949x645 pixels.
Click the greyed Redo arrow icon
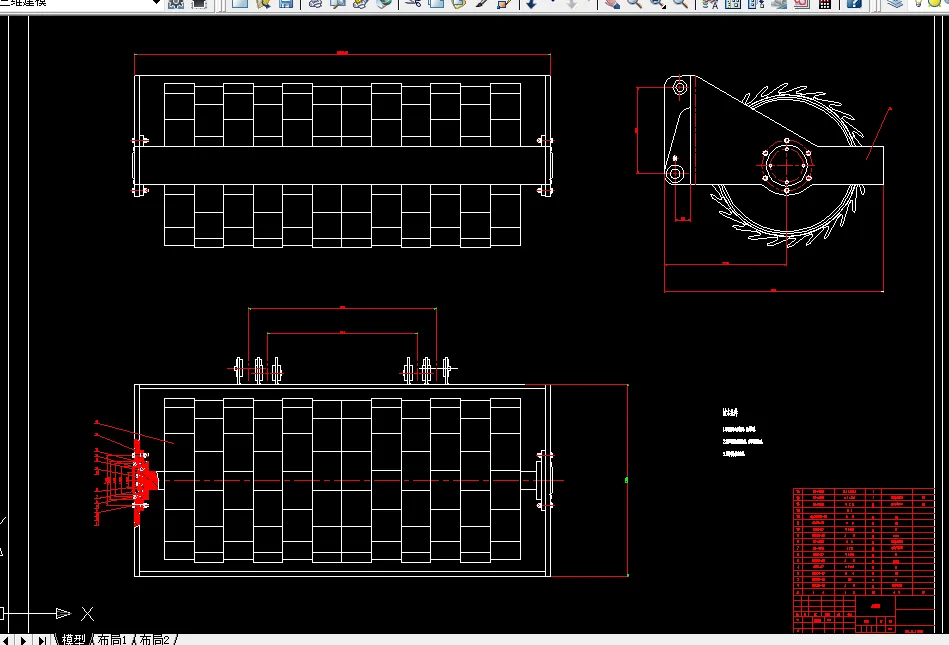point(571,4)
